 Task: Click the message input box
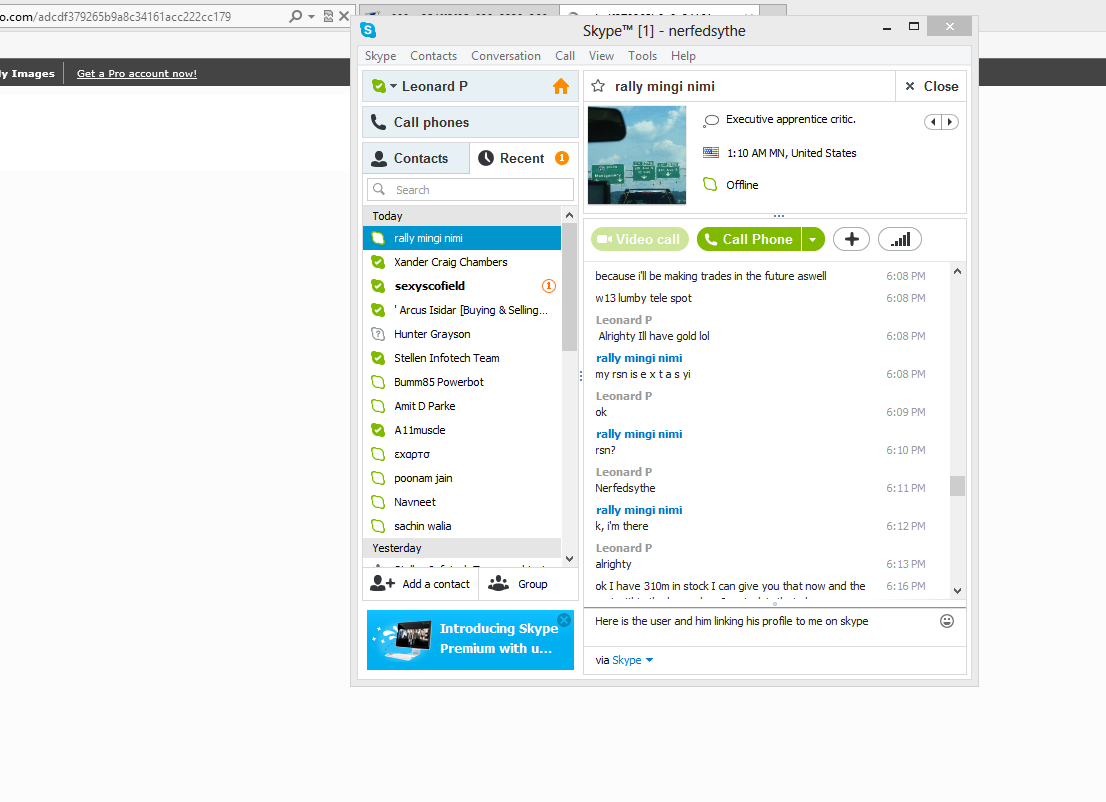click(765, 626)
